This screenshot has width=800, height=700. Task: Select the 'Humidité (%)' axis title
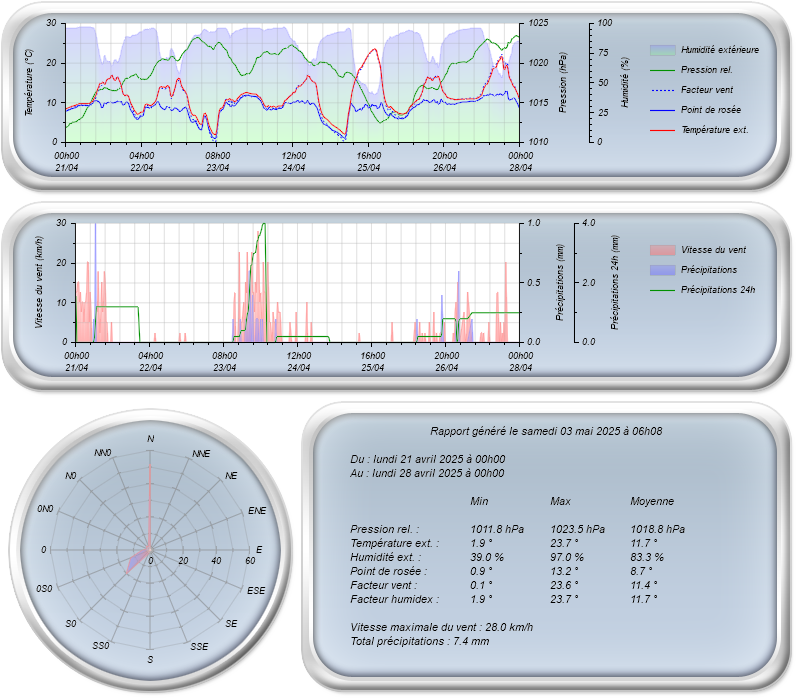pyautogui.click(x=624, y=82)
